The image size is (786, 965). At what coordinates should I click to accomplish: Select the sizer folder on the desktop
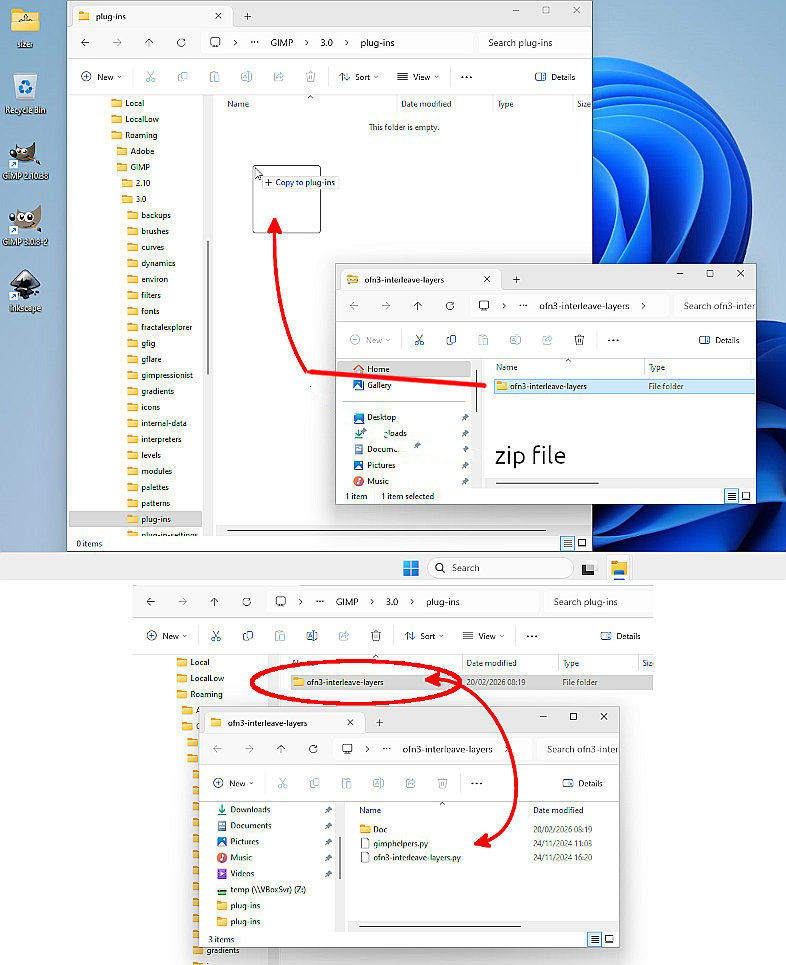click(x=25, y=28)
